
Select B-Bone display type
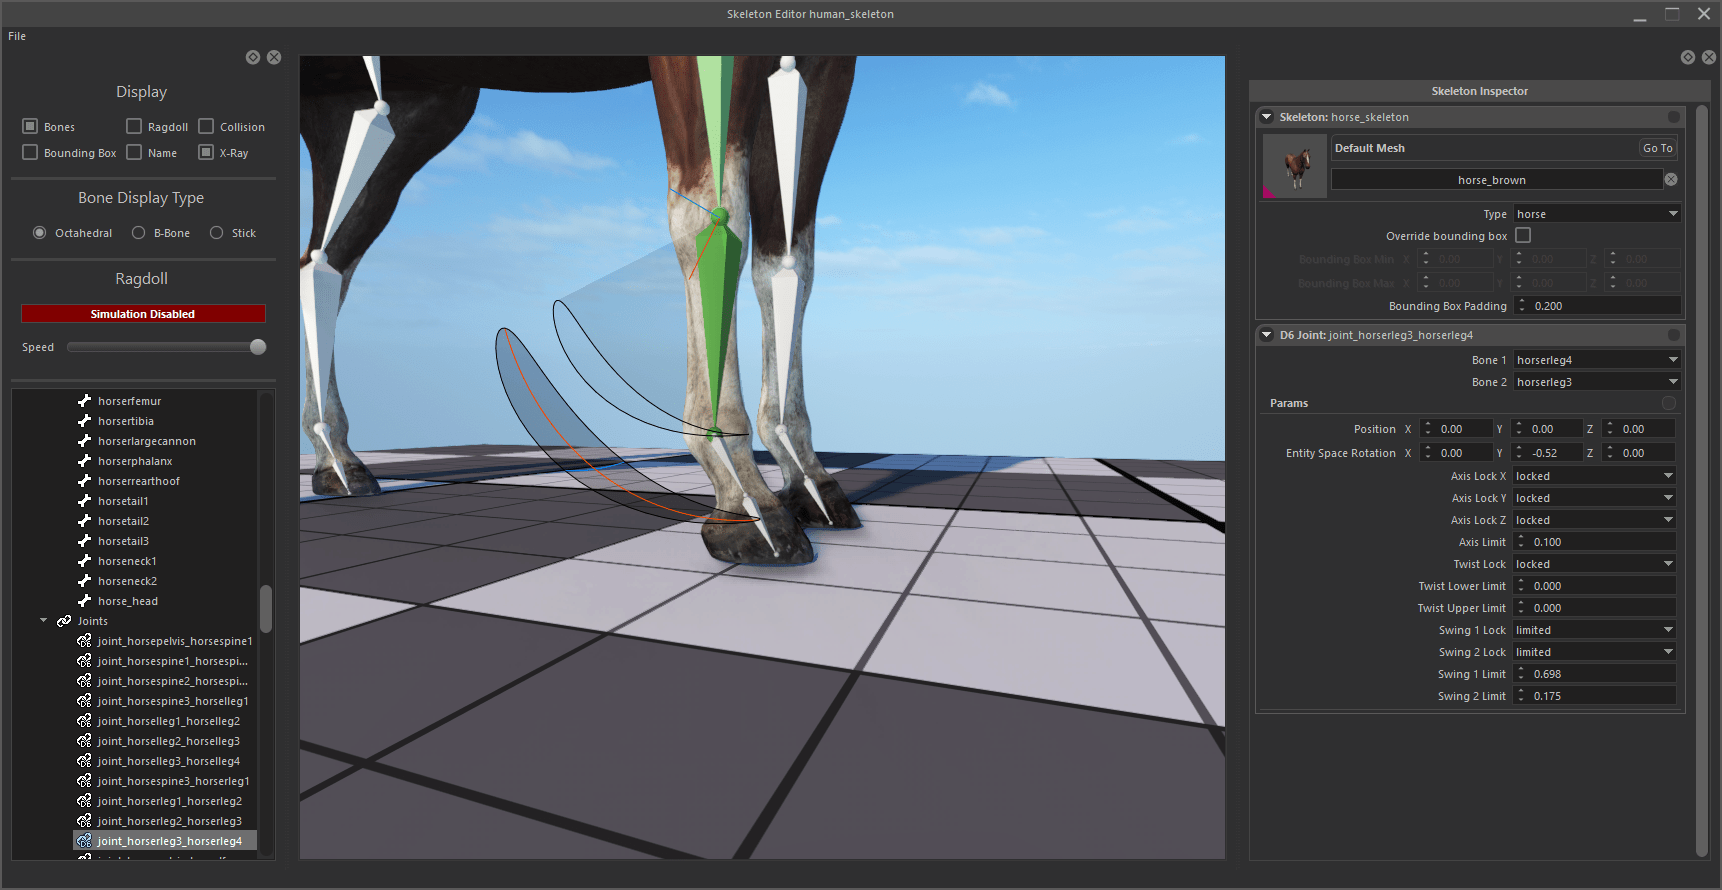point(137,233)
